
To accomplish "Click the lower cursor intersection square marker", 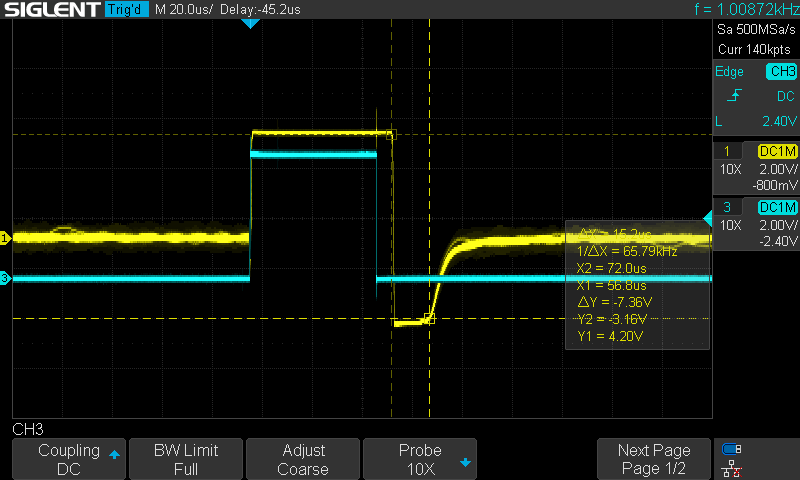I will (430, 319).
